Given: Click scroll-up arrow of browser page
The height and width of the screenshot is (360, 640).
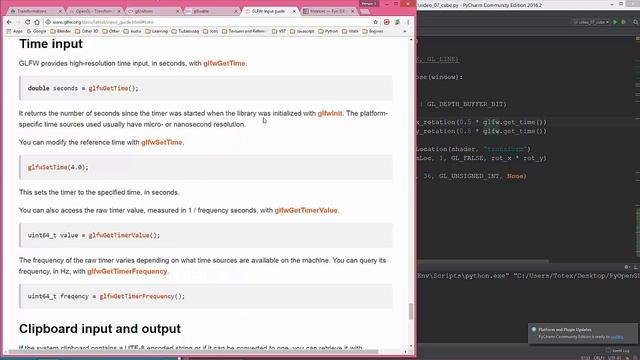Looking at the screenshot, I should pyautogui.click(x=411, y=39).
